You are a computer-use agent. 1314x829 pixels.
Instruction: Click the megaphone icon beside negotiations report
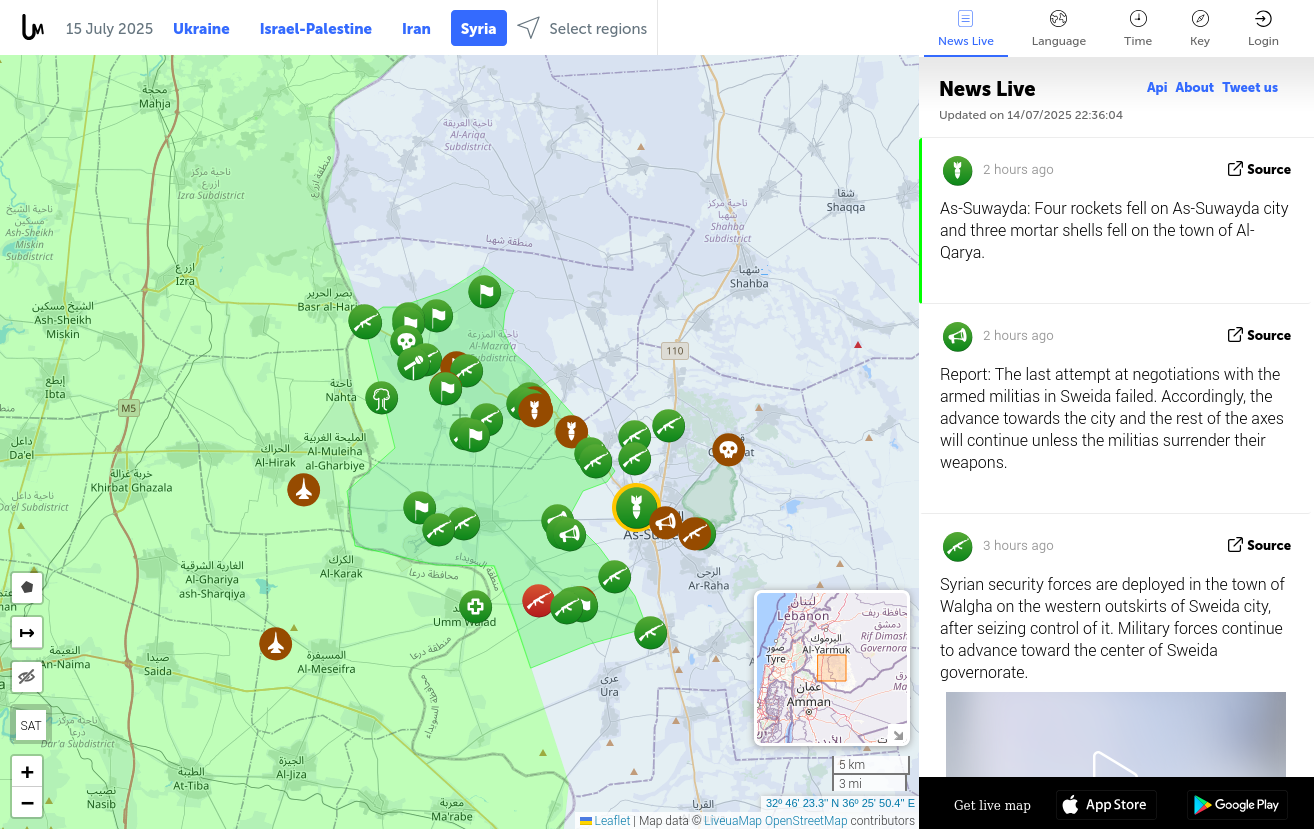coord(958,337)
